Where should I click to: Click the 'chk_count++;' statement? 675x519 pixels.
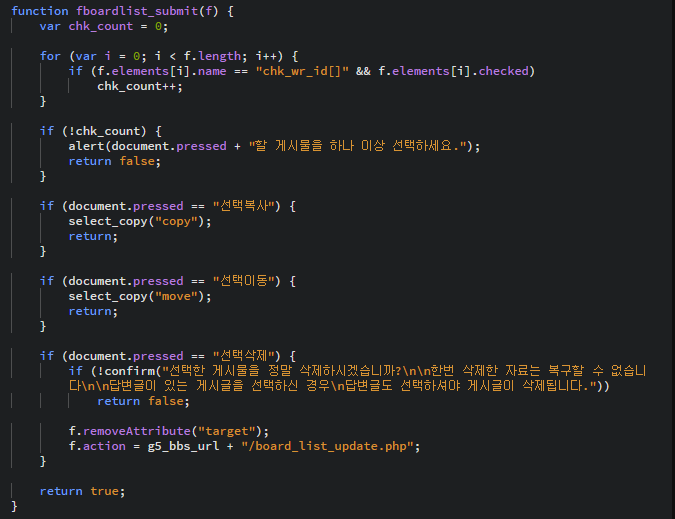(140, 86)
